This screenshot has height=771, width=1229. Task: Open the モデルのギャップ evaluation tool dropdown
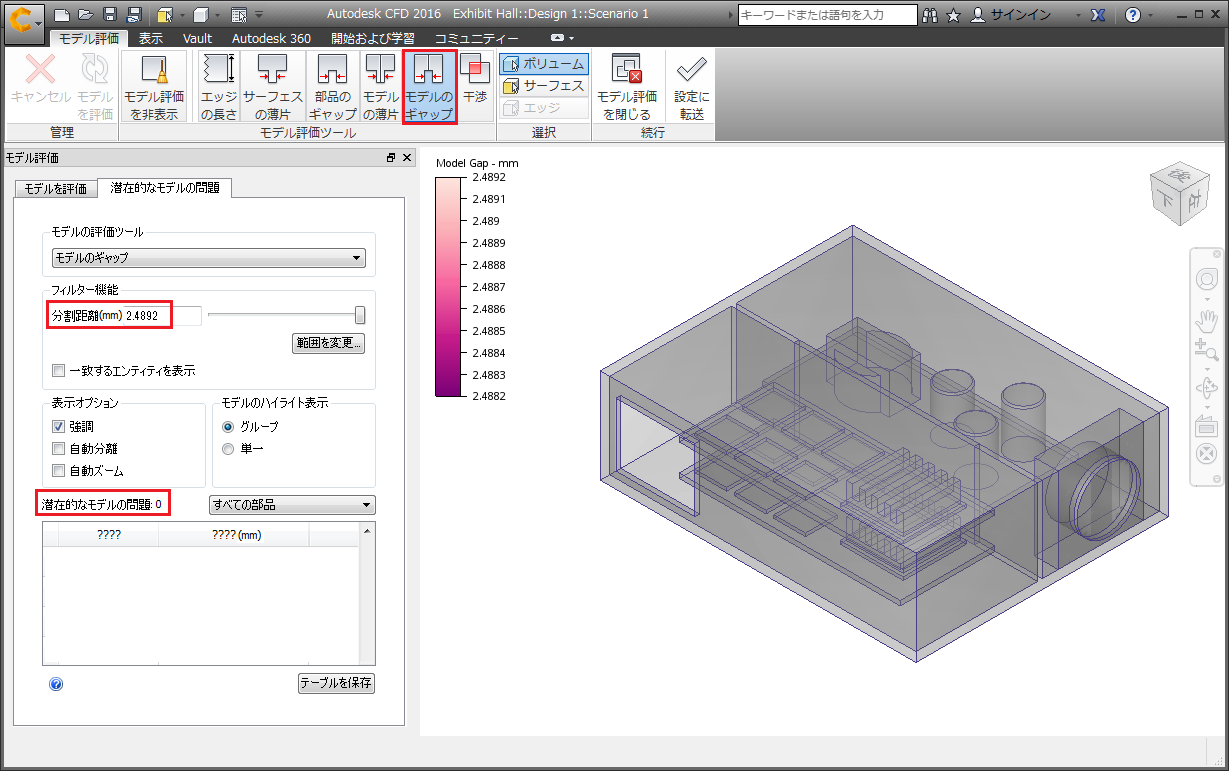point(208,258)
